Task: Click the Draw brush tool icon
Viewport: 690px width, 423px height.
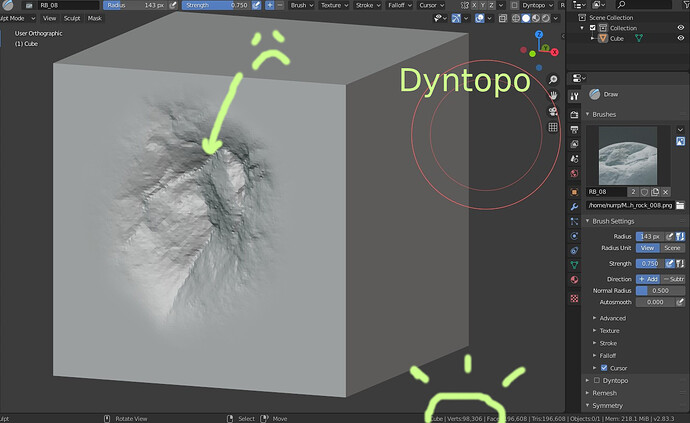Action: (595, 94)
